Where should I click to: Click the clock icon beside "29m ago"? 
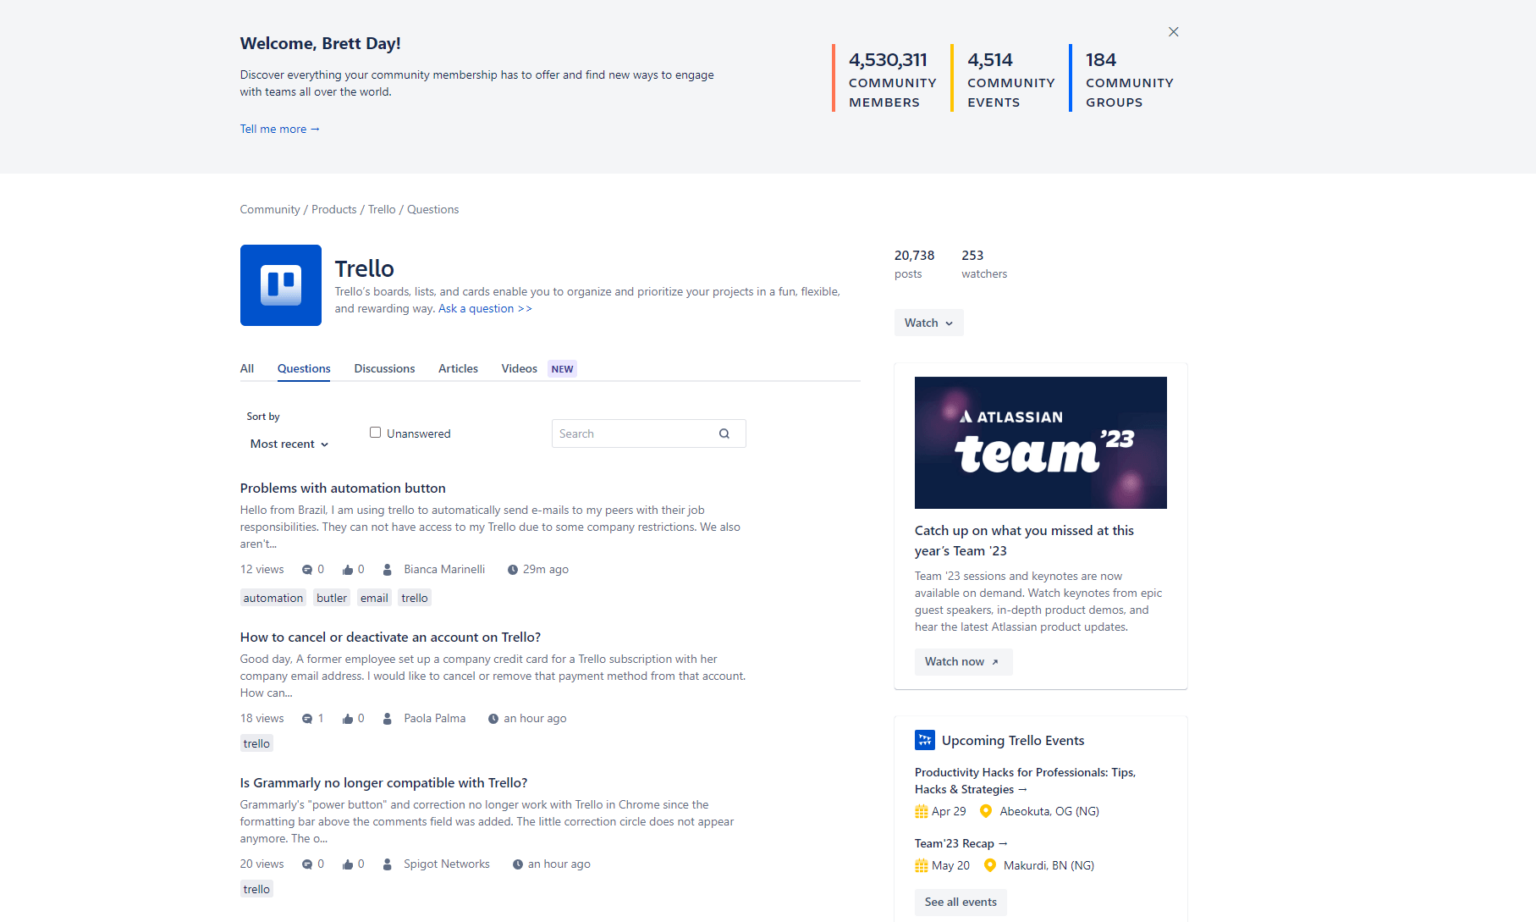pyautogui.click(x=511, y=569)
